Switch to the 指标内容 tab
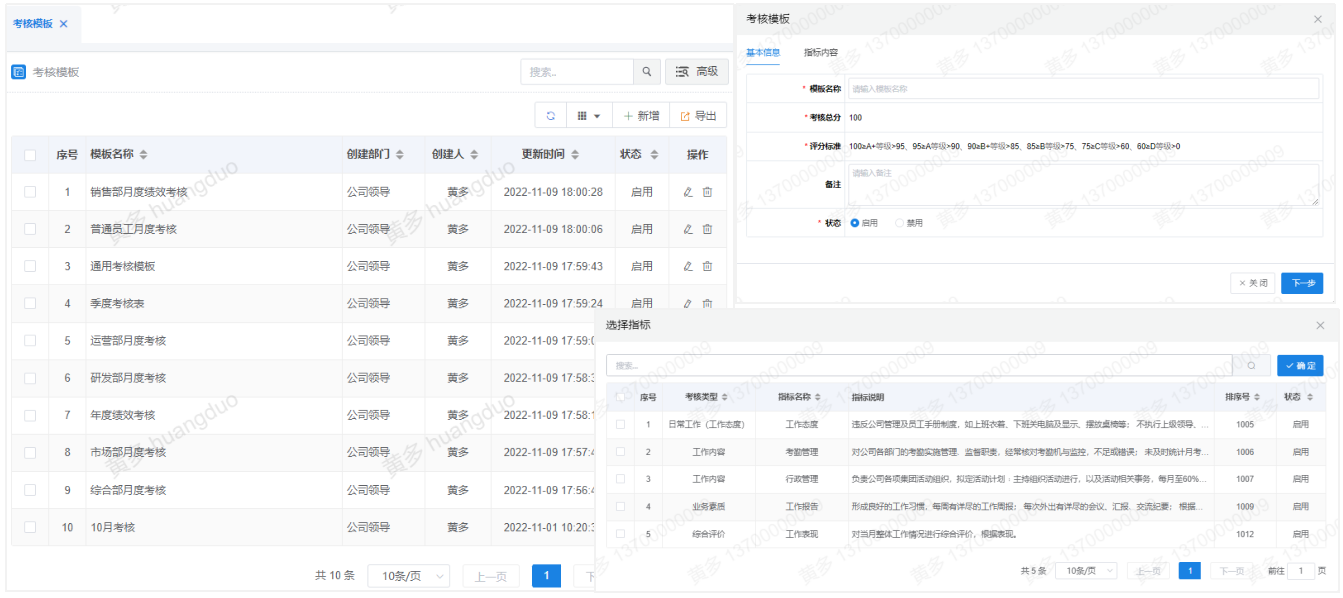This screenshot has height=598, width=1343. 821,52
